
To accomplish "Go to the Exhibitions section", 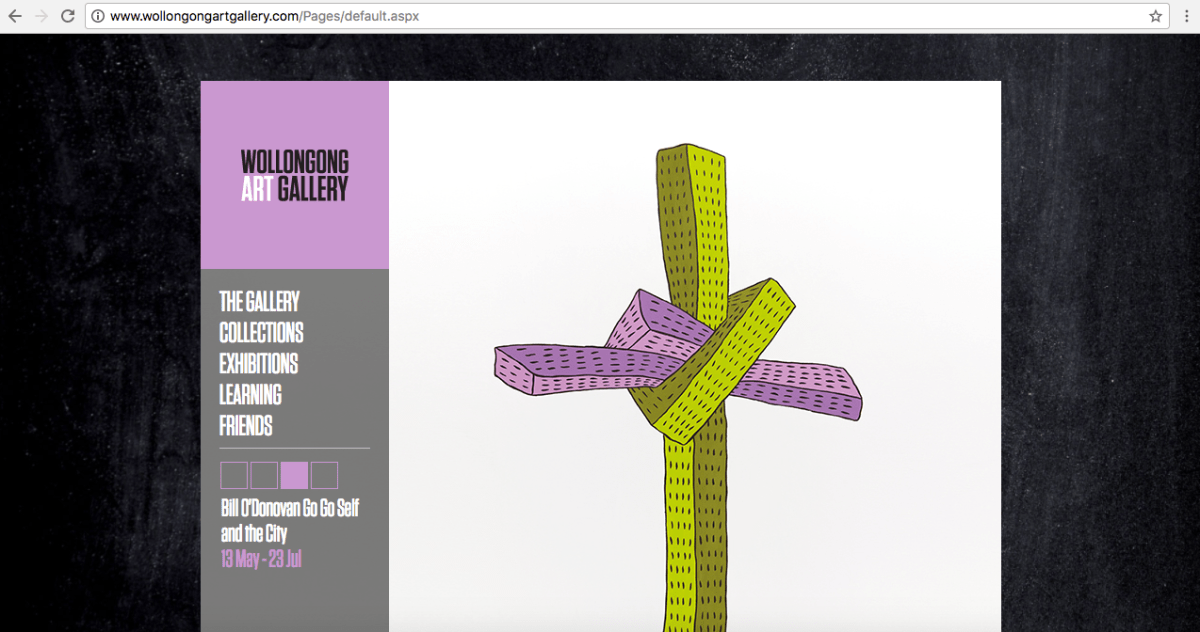I will tap(258, 364).
